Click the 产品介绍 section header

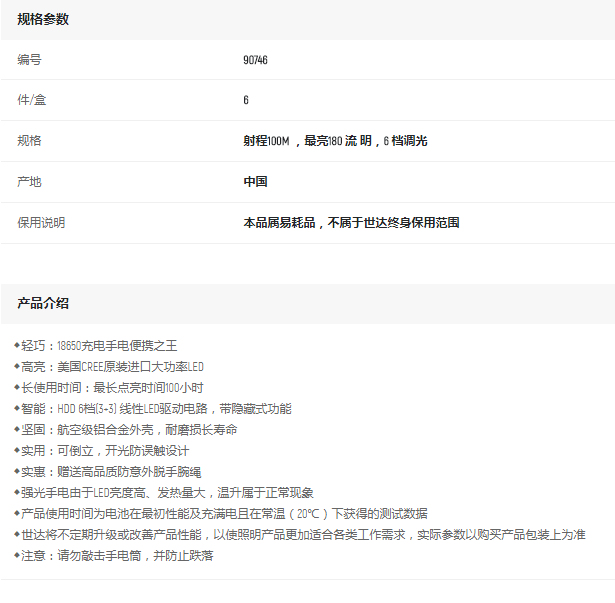[x=43, y=303]
